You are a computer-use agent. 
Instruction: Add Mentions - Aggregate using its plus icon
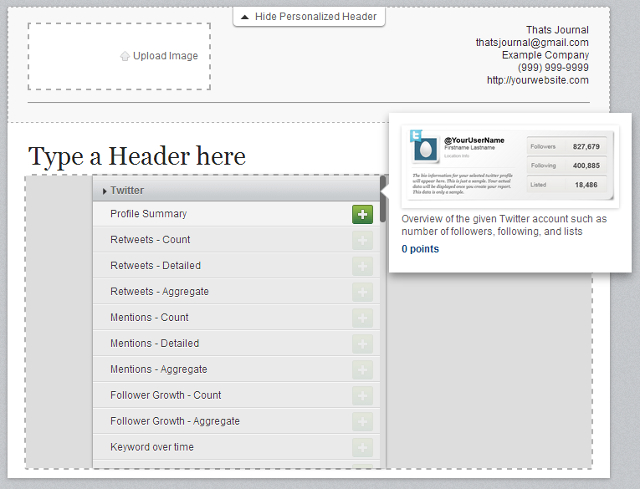tap(362, 370)
